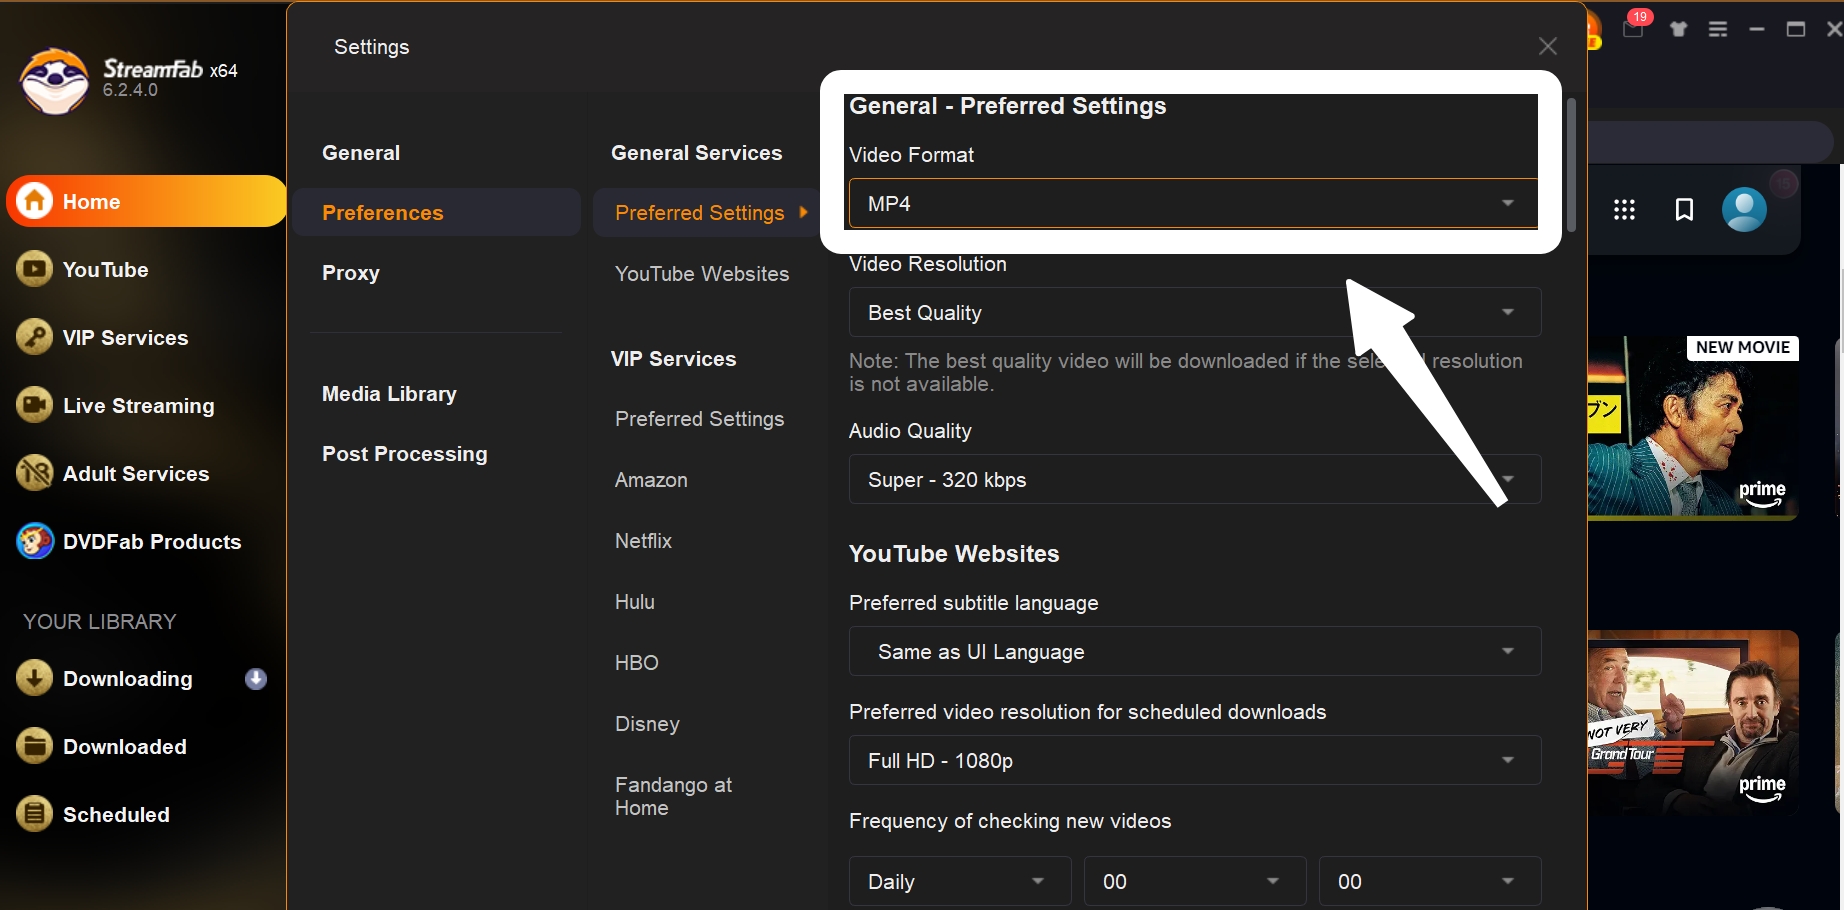The image size is (1844, 910).
Task: Select Netflix under VIP Services
Action: [643, 541]
